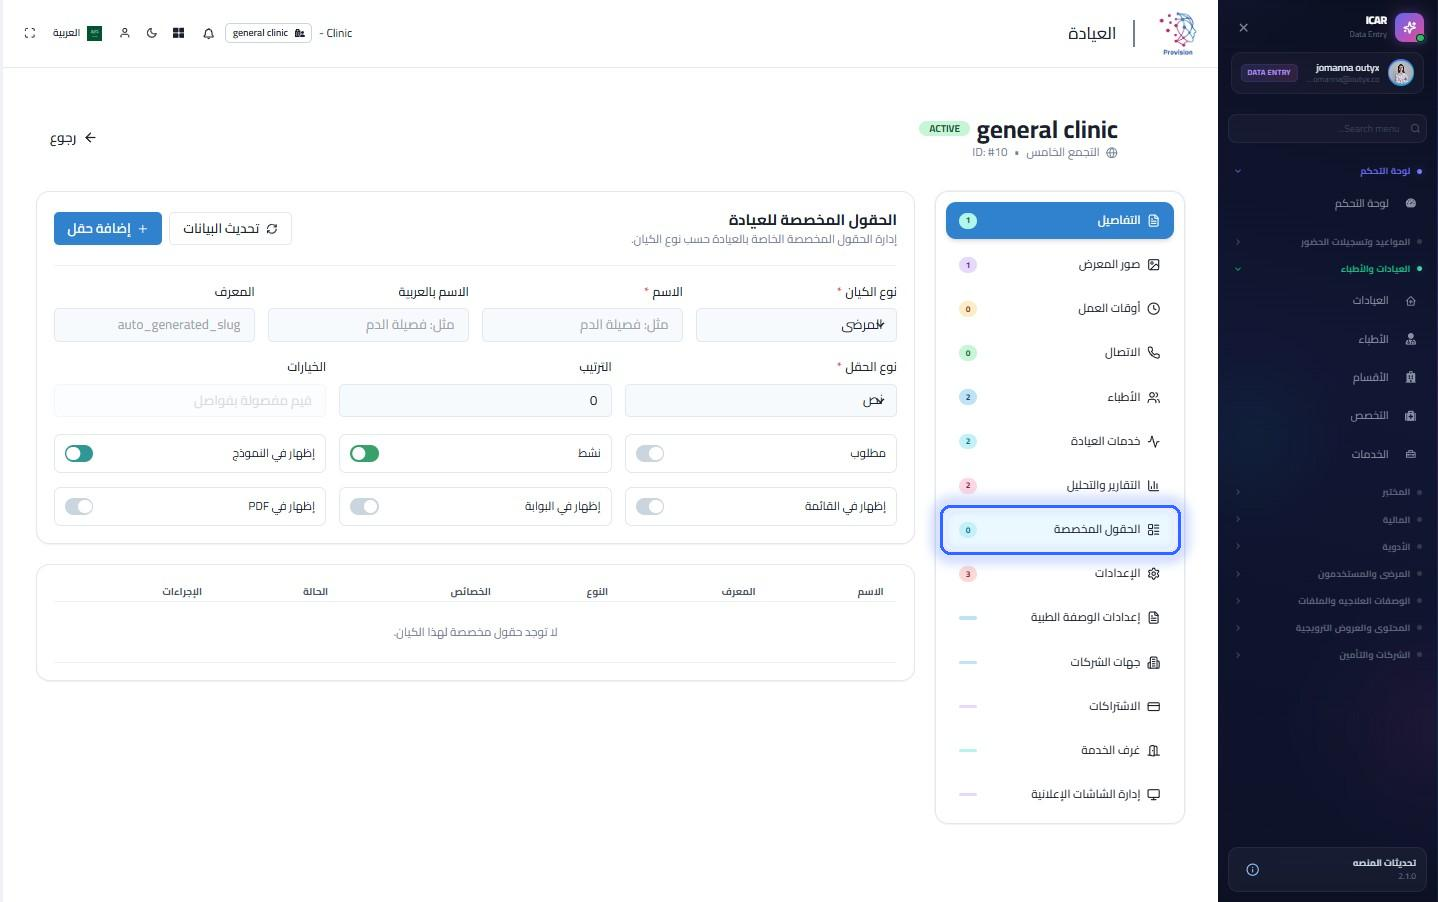Open الاشتراكات subscriptions tab
Image resolution: width=1438 pixels, height=902 pixels.
point(1060,706)
